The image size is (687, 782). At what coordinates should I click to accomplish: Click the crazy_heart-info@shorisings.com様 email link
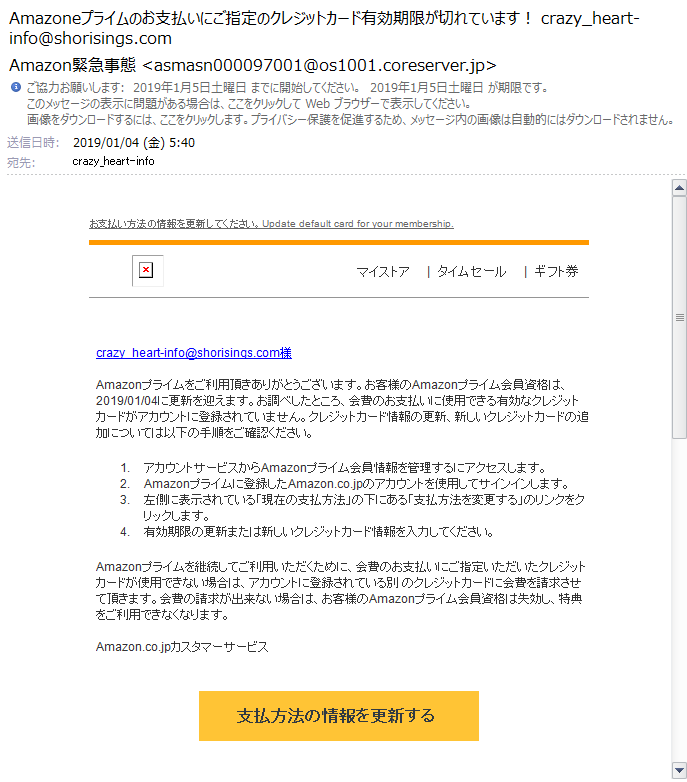pyautogui.click(x=193, y=353)
